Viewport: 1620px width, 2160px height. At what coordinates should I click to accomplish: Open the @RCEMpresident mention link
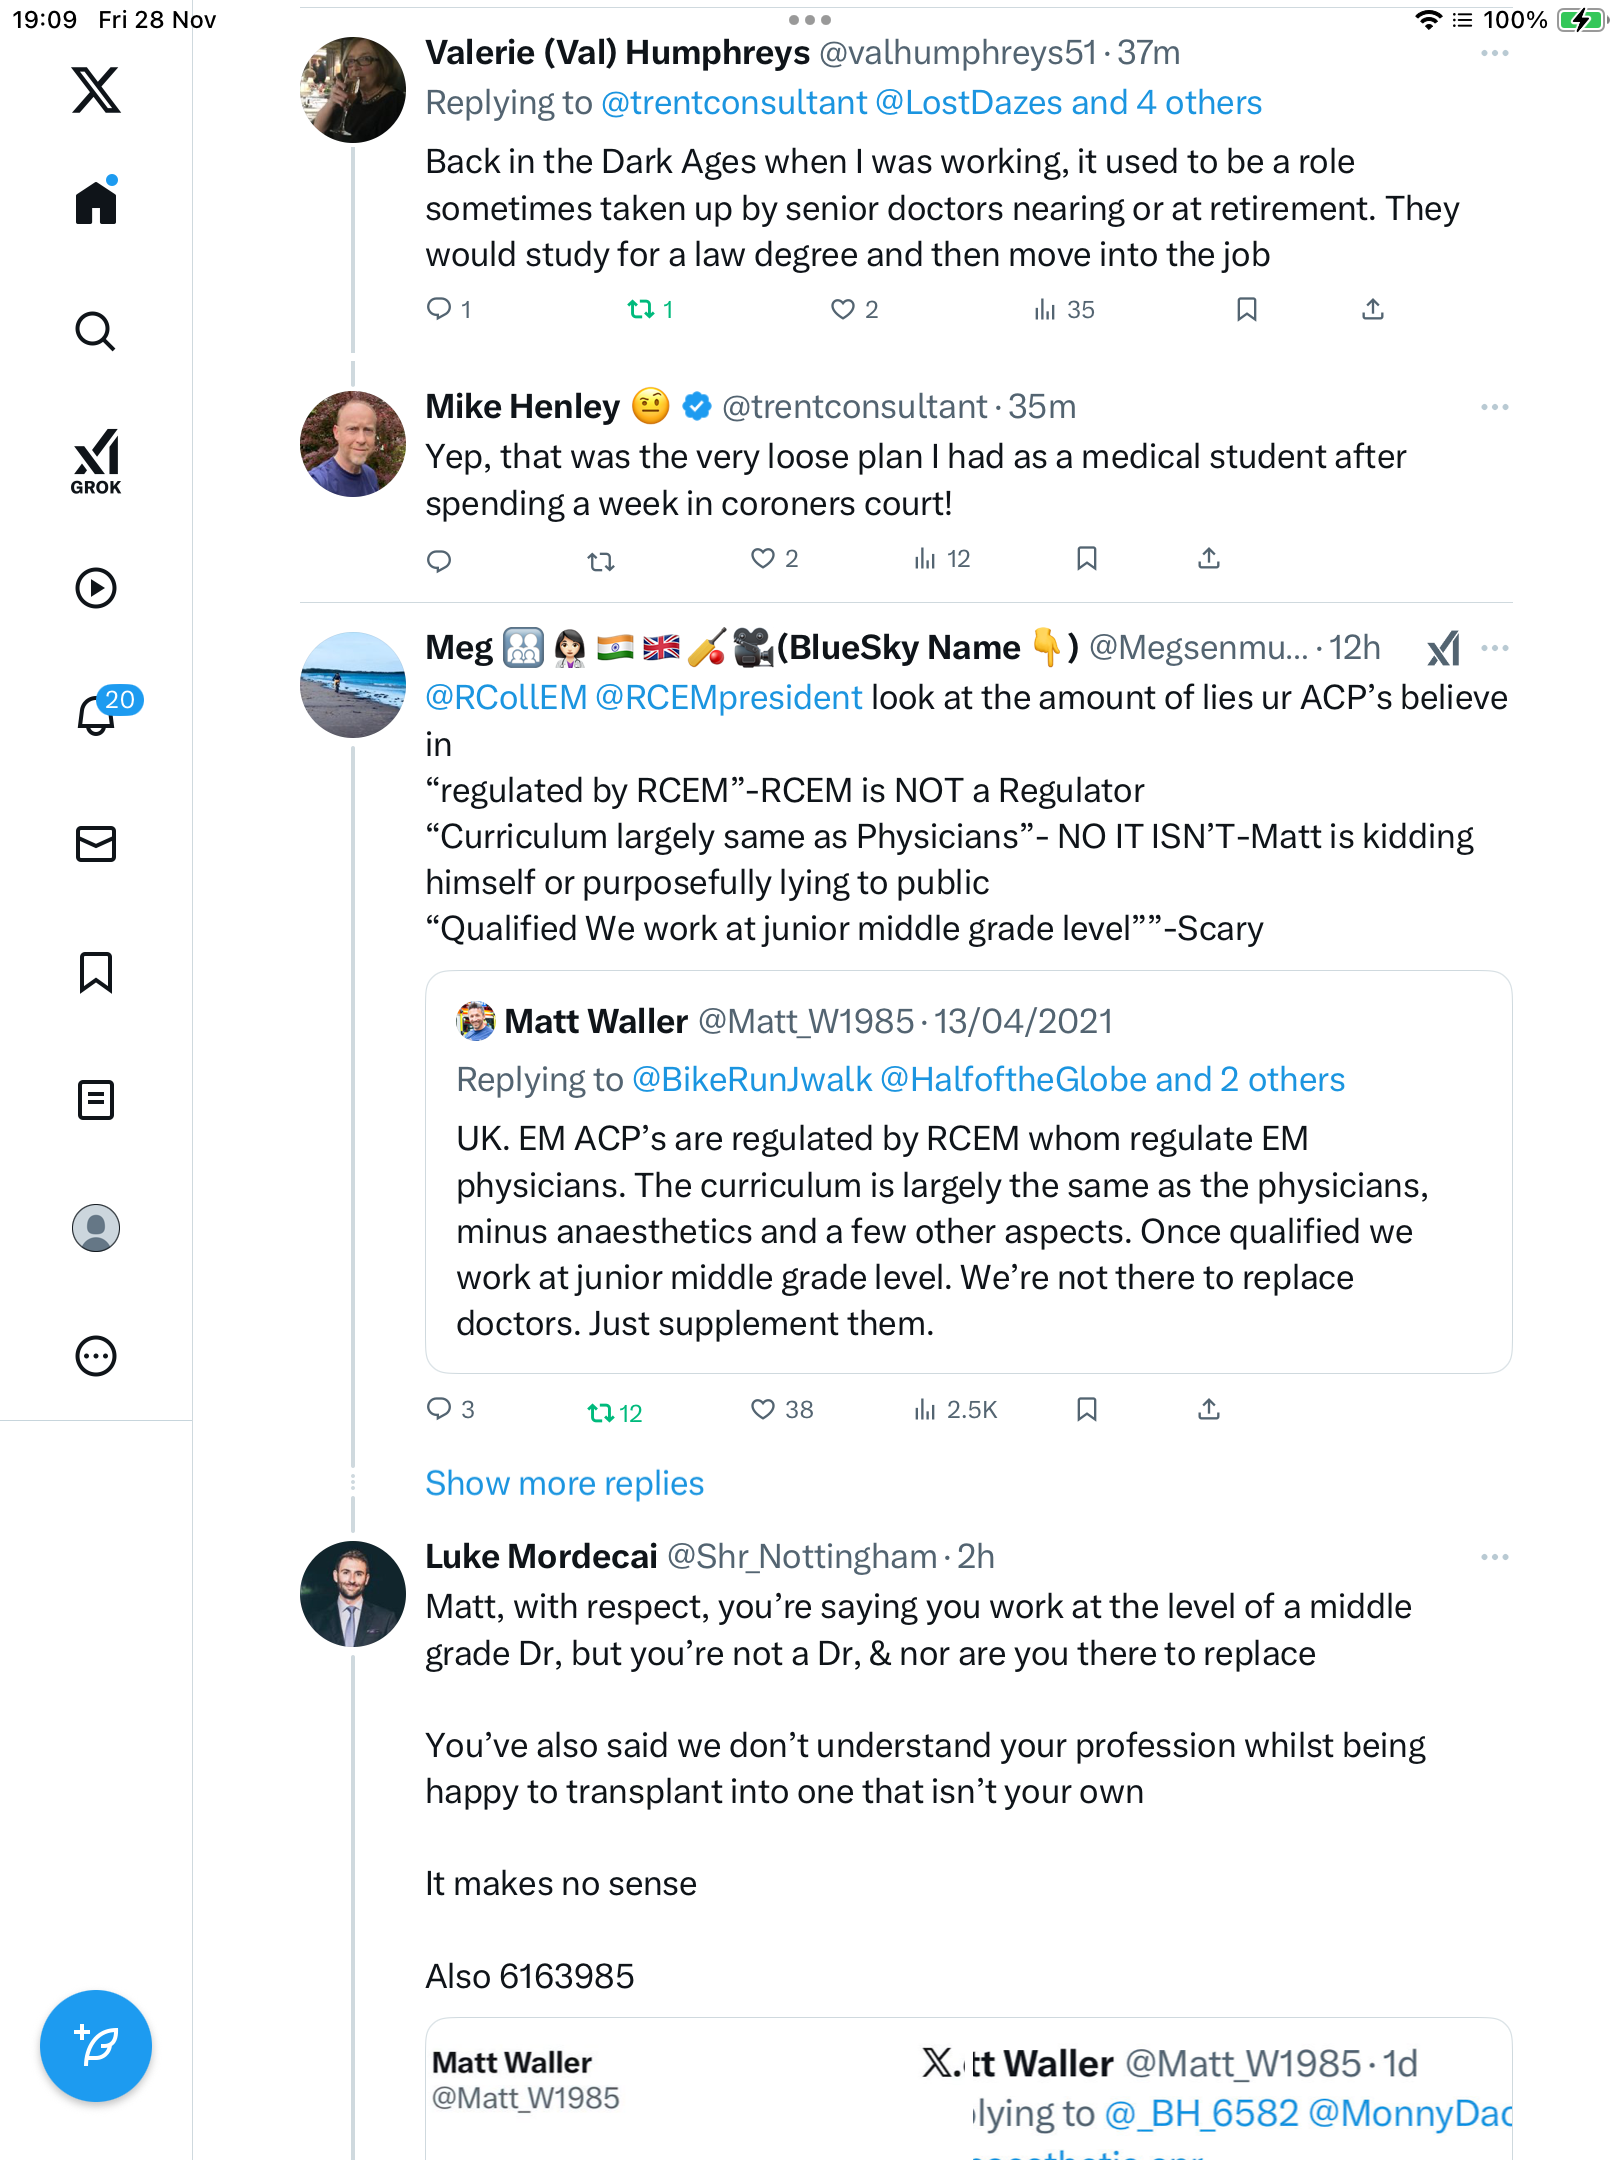click(728, 698)
